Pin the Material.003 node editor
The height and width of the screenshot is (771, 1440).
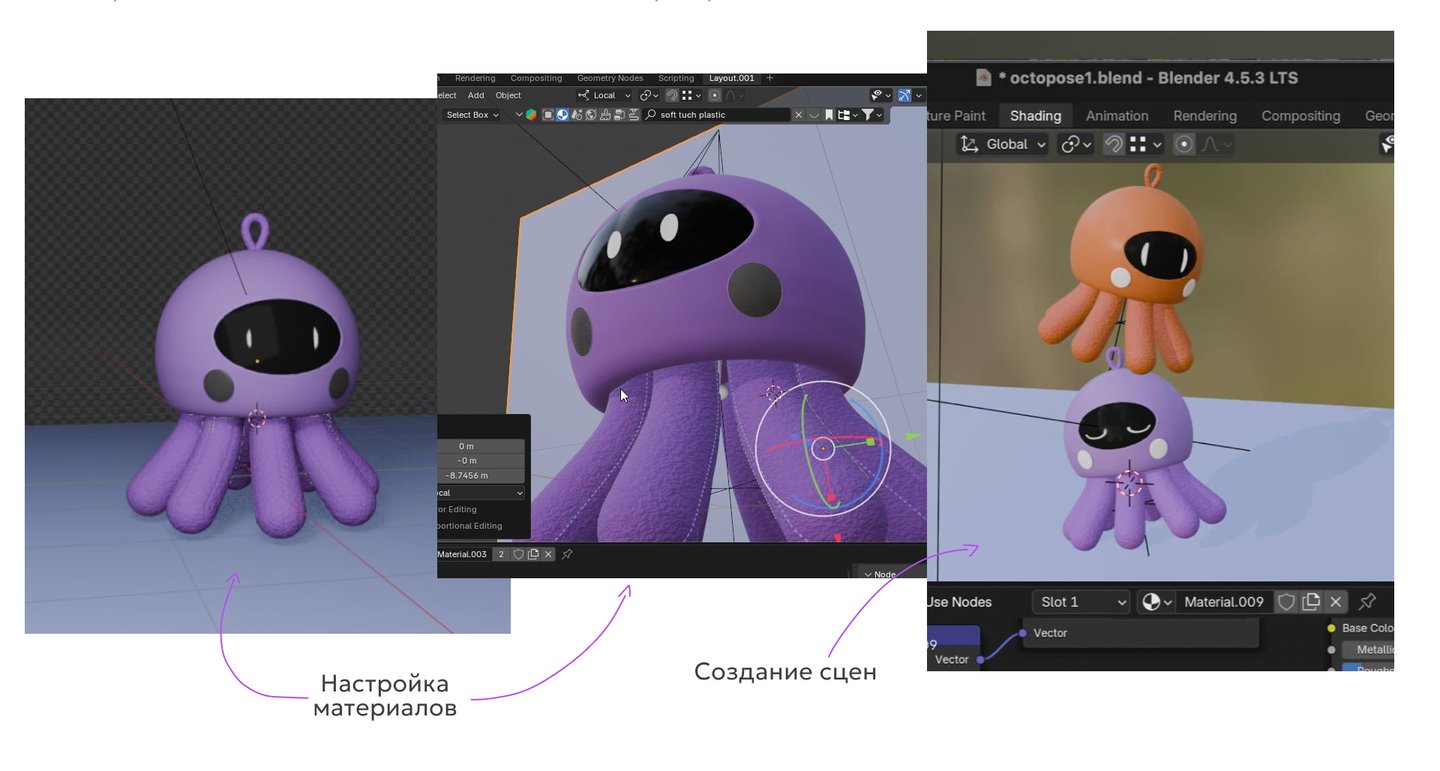(x=567, y=554)
